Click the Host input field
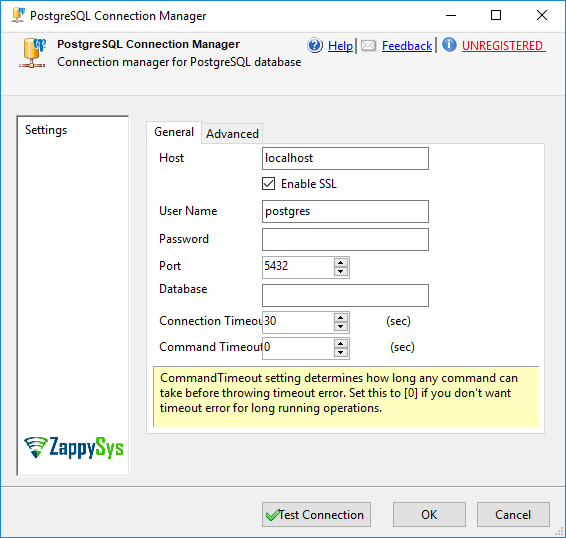Image resolution: width=566 pixels, height=538 pixels. [345, 158]
